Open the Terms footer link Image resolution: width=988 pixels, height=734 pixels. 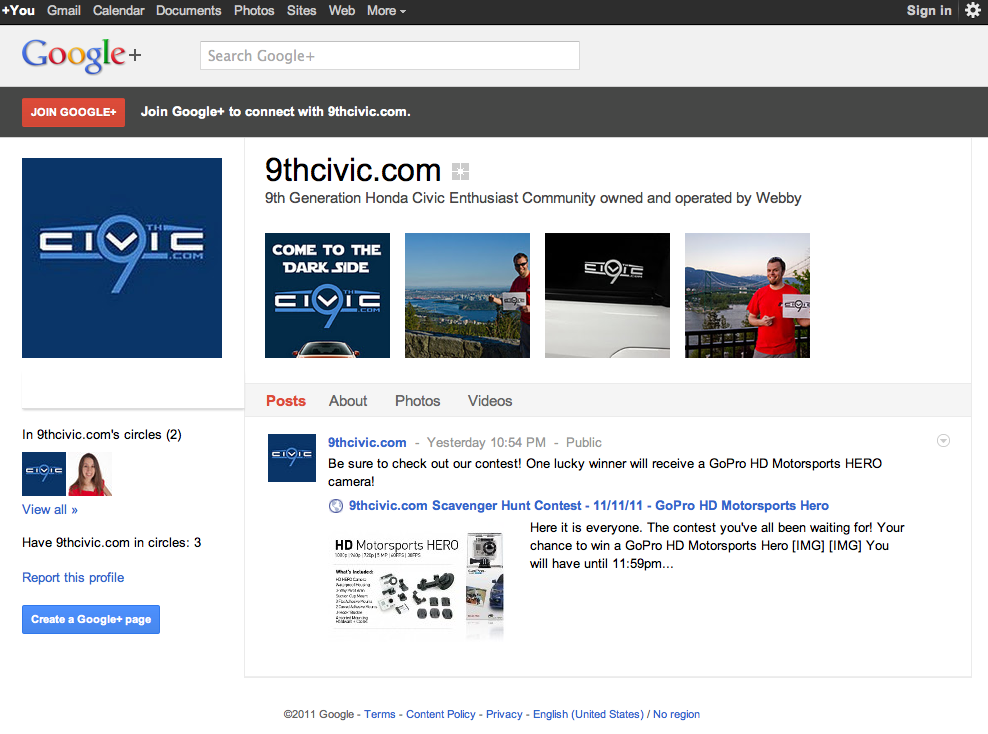point(379,714)
